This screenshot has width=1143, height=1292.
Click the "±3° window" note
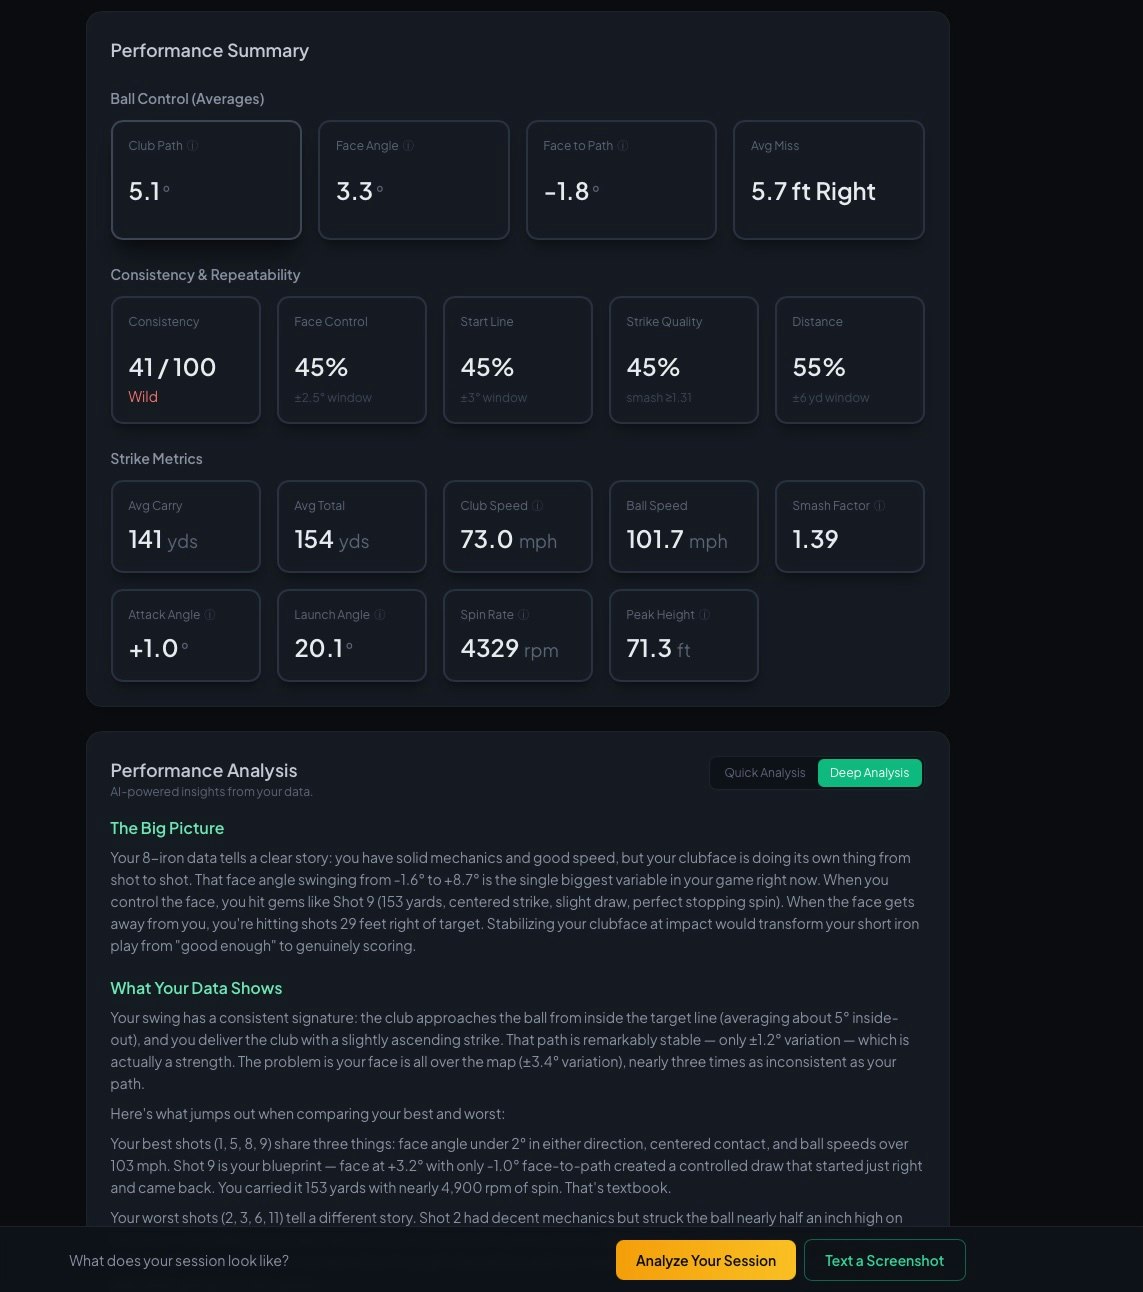coord(493,398)
